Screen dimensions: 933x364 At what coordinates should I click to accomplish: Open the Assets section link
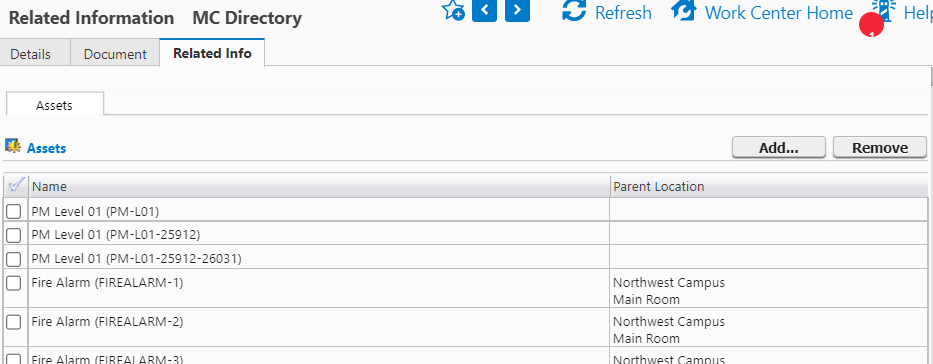pyautogui.click(x=46, y=148)
